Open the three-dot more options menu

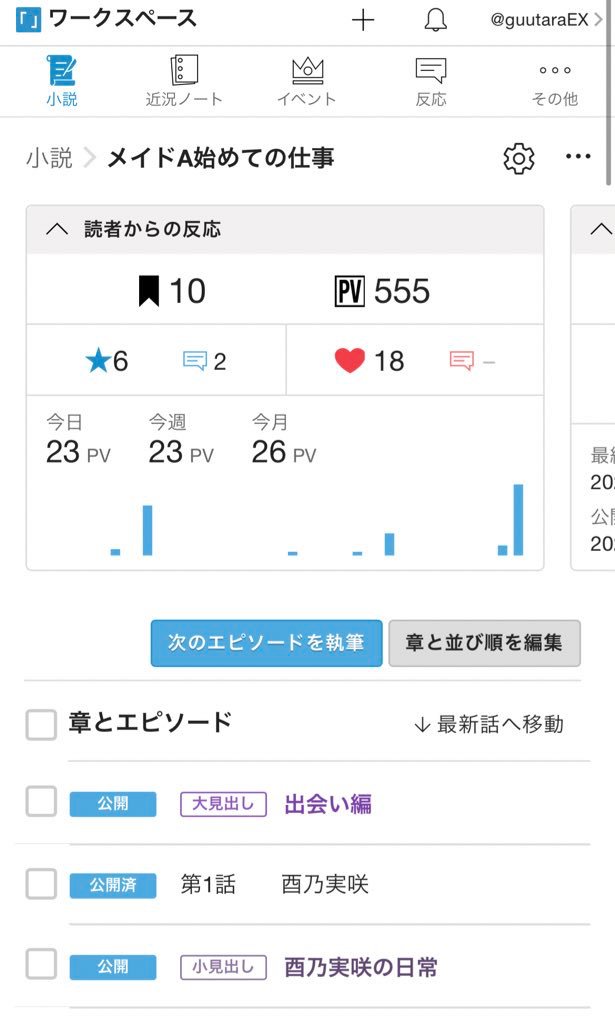coord(578,157)
